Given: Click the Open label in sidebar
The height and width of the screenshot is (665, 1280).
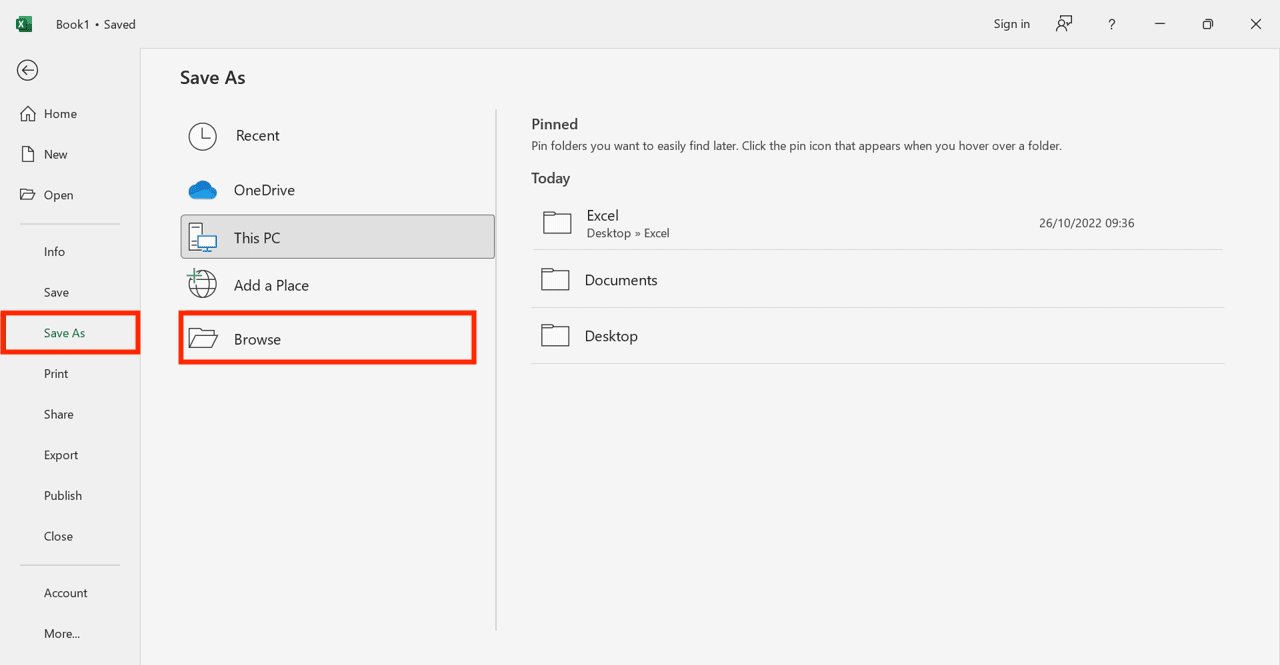Looking at the screenshot, I should [x=58, y=195].
